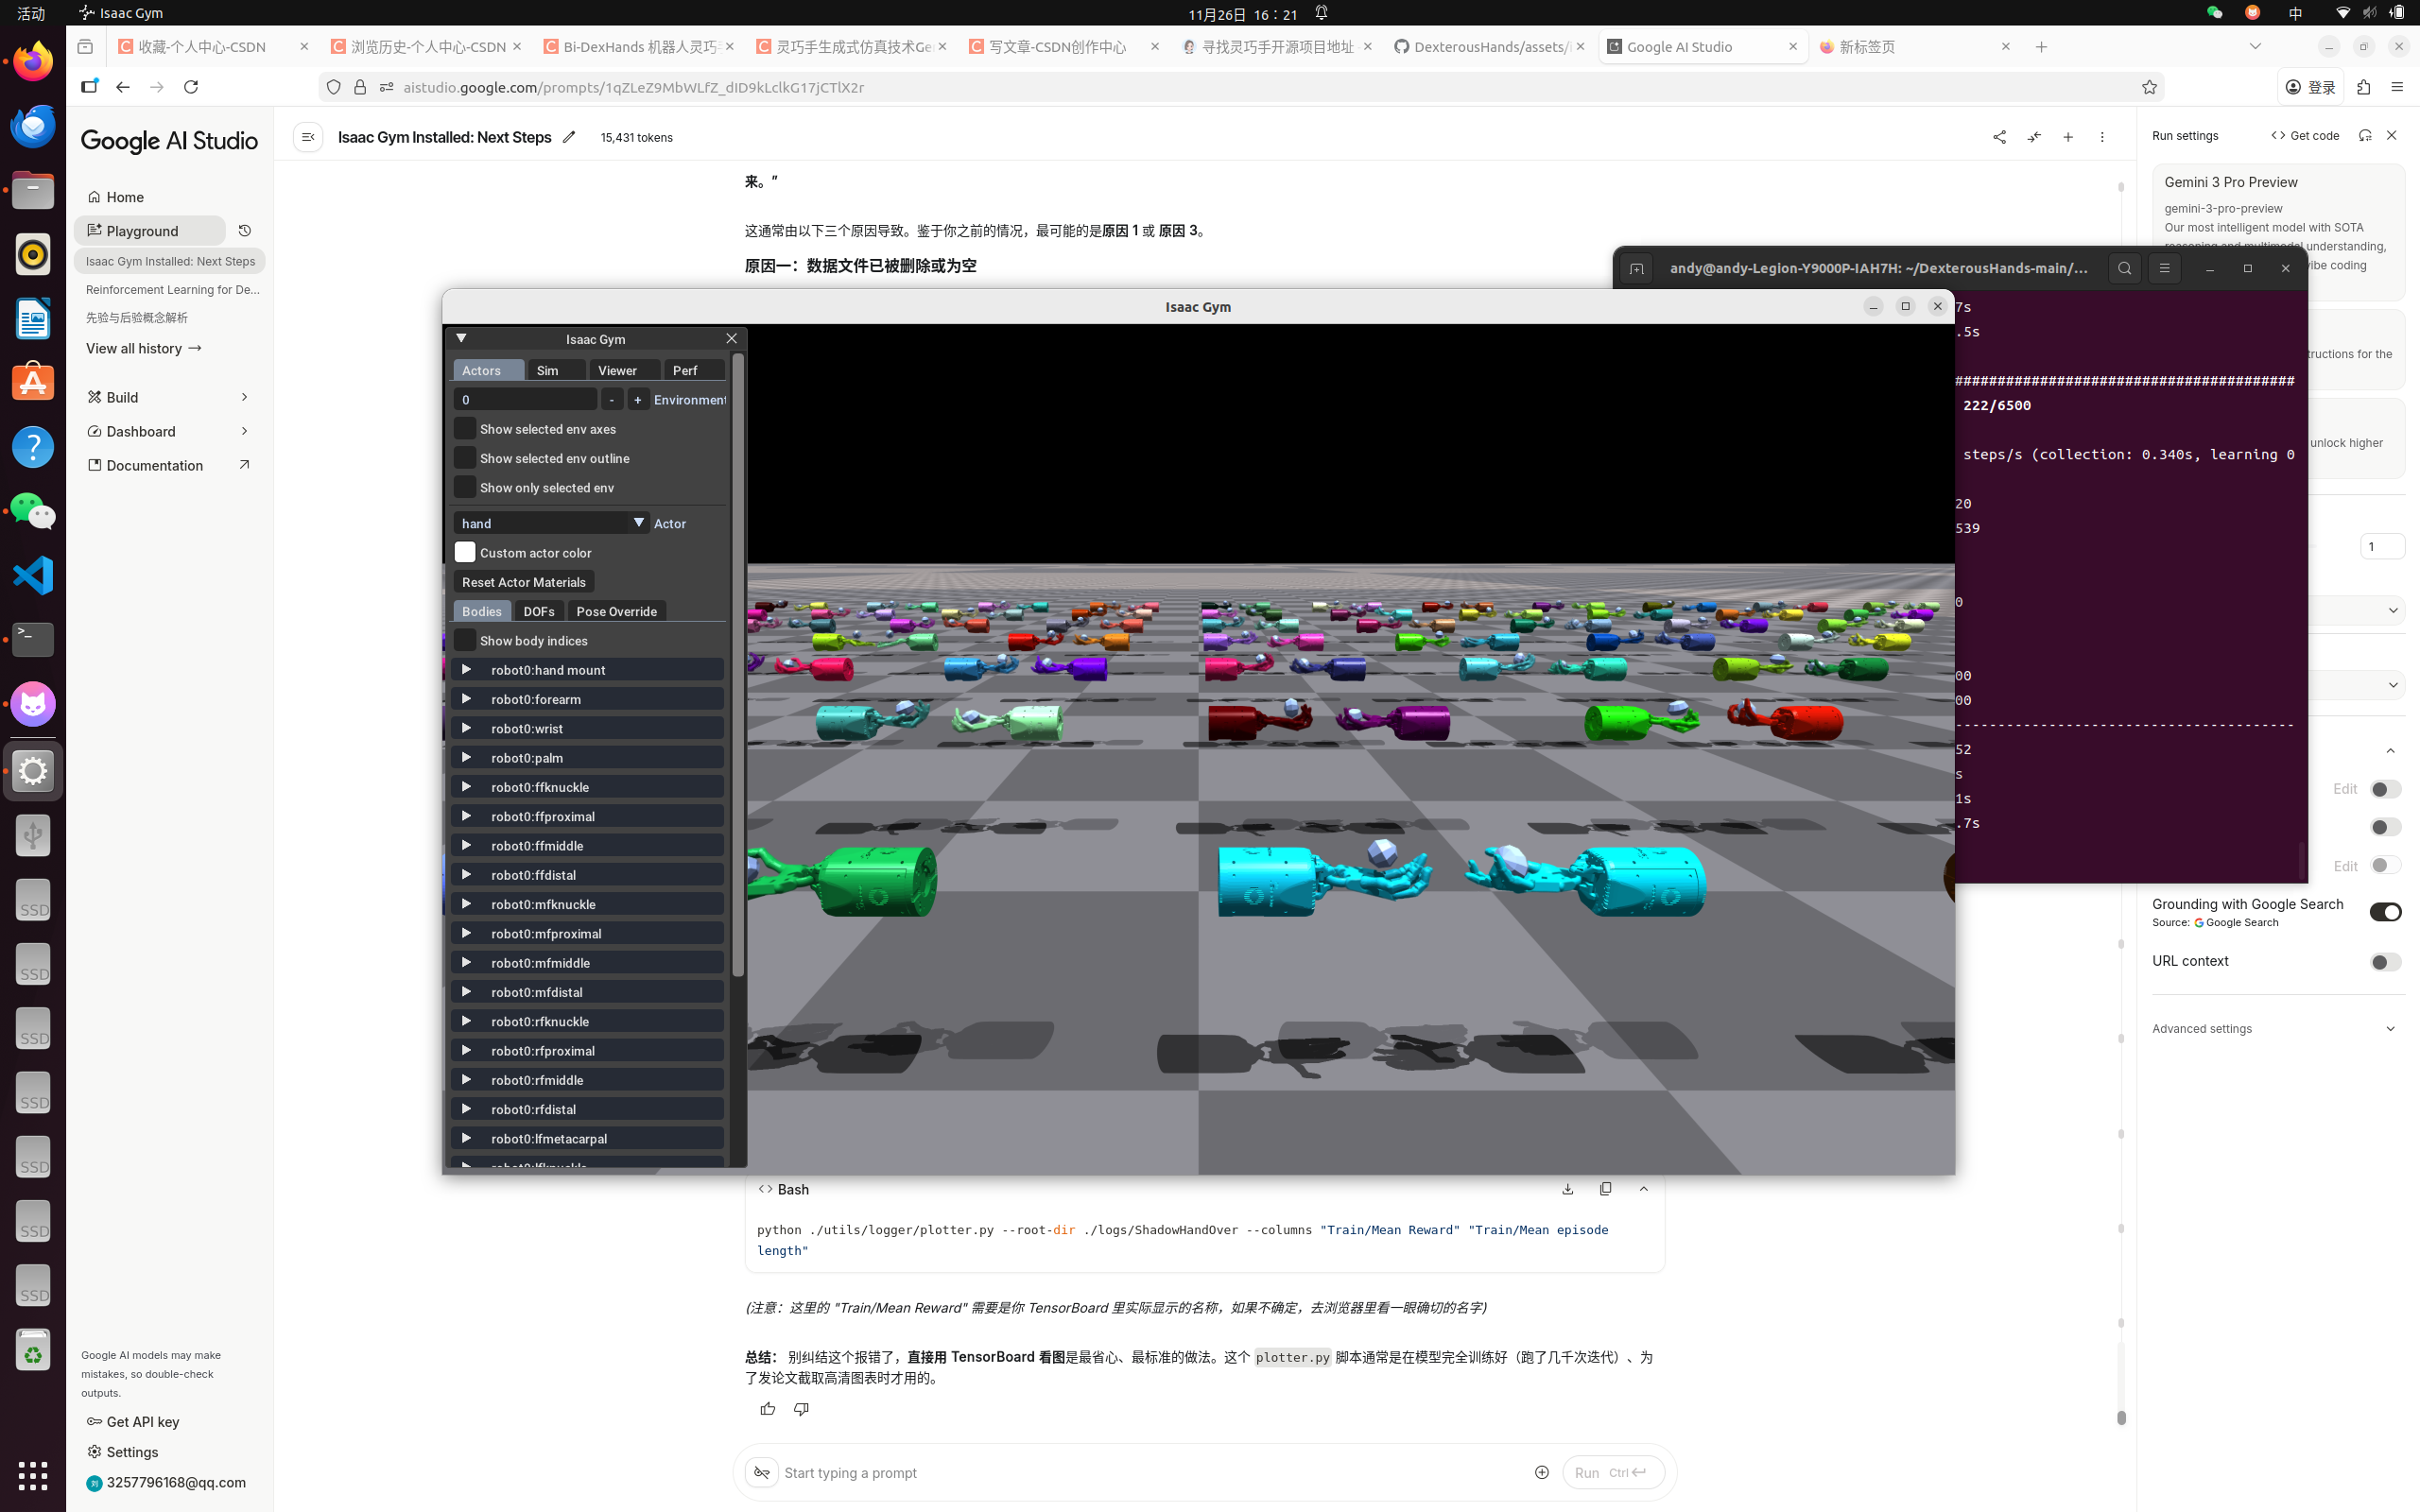Viewport: 2420px width, 1512px height.
Task: Collapse the Isaac Gym control panel triangle
Action: point(461,338)
